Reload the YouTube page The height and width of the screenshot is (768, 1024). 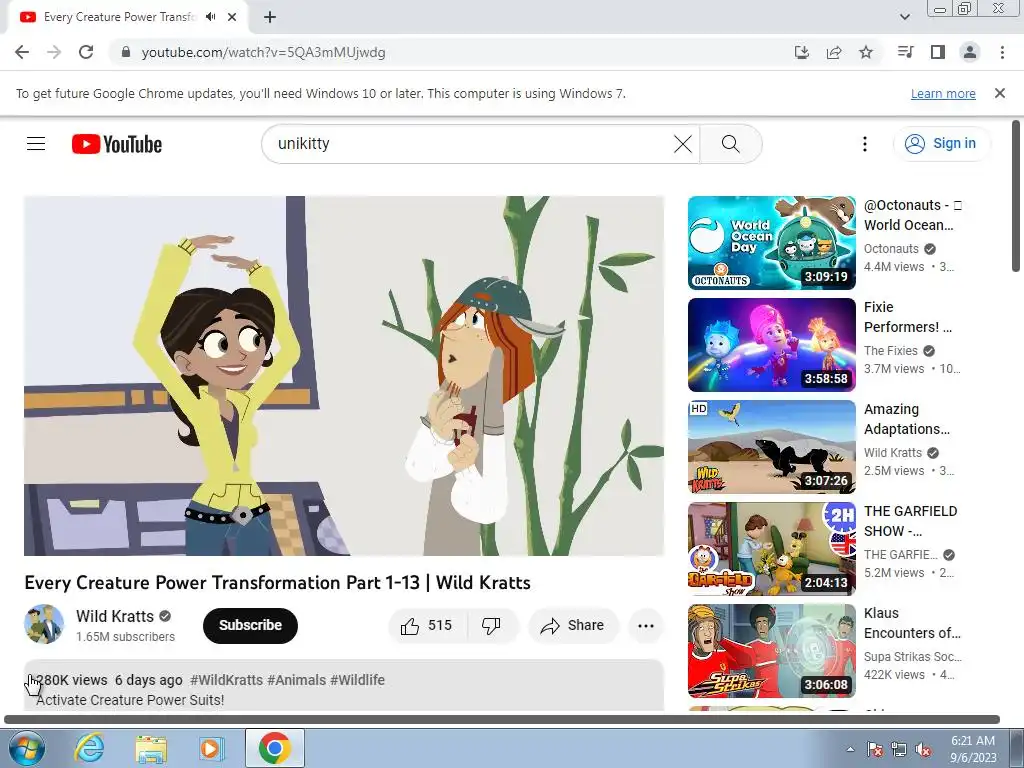coord(86,52)
